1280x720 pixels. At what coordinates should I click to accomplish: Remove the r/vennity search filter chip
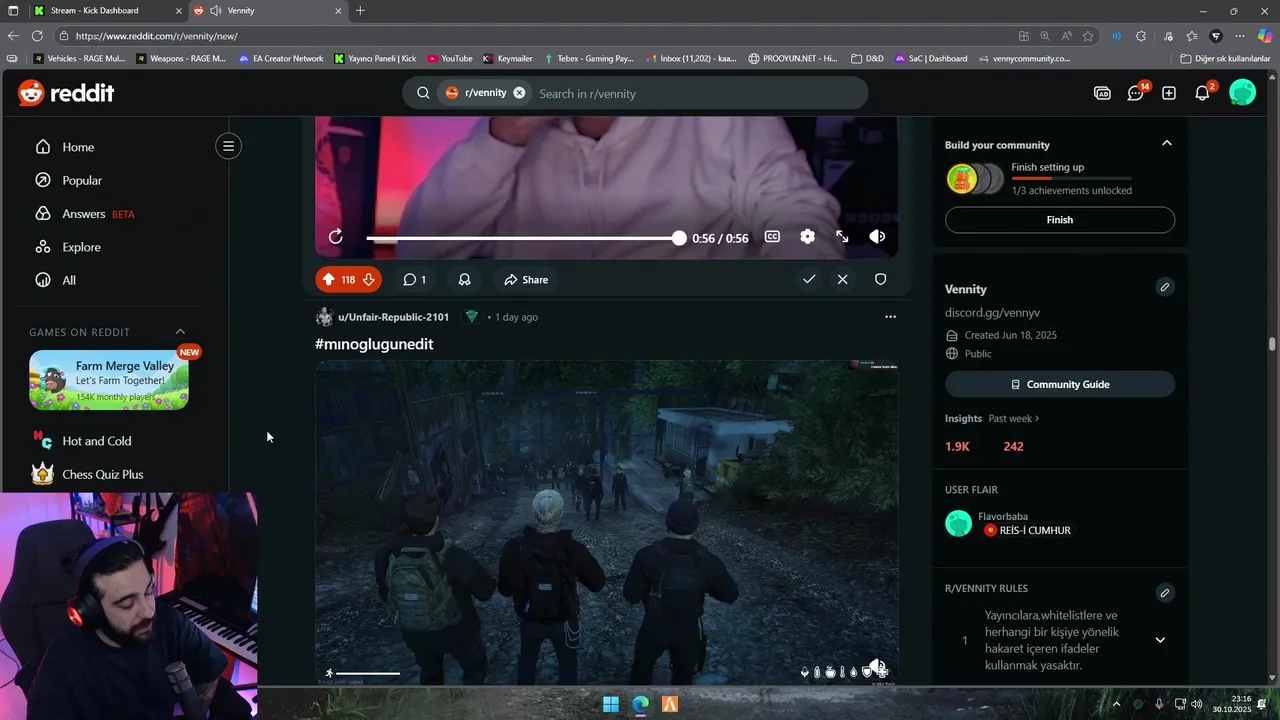coord(519,93)
